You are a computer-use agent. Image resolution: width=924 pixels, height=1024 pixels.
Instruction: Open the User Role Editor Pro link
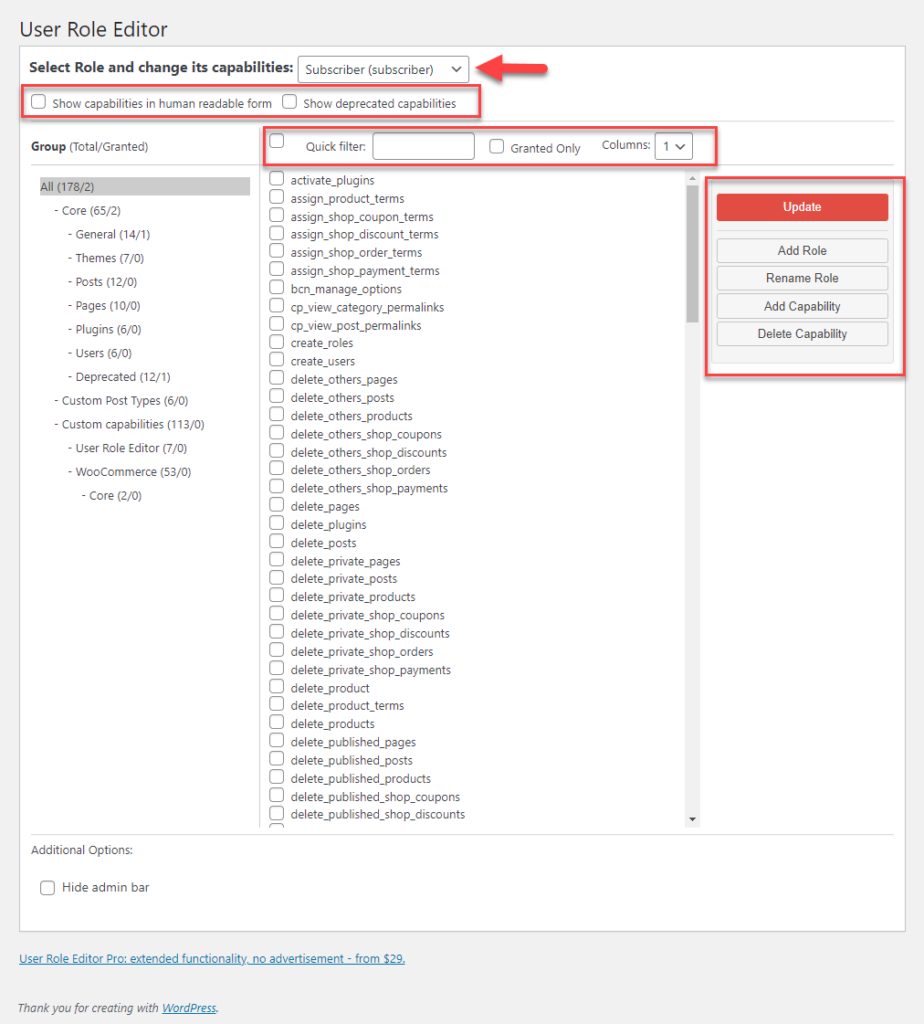tap(212, 959)
